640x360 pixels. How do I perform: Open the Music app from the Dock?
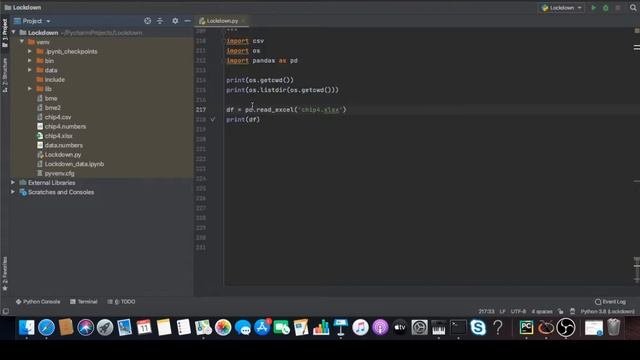[360, 327]
